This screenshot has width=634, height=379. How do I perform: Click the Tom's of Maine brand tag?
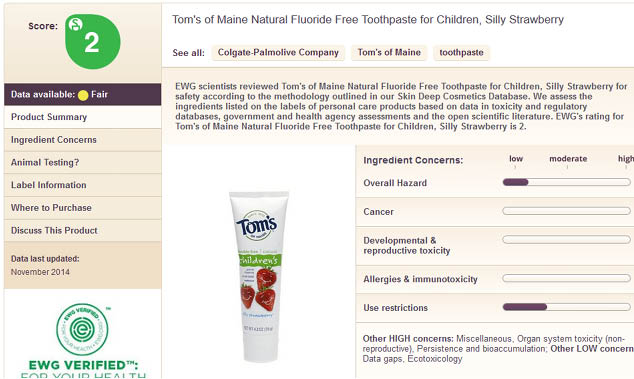[389, 53]
